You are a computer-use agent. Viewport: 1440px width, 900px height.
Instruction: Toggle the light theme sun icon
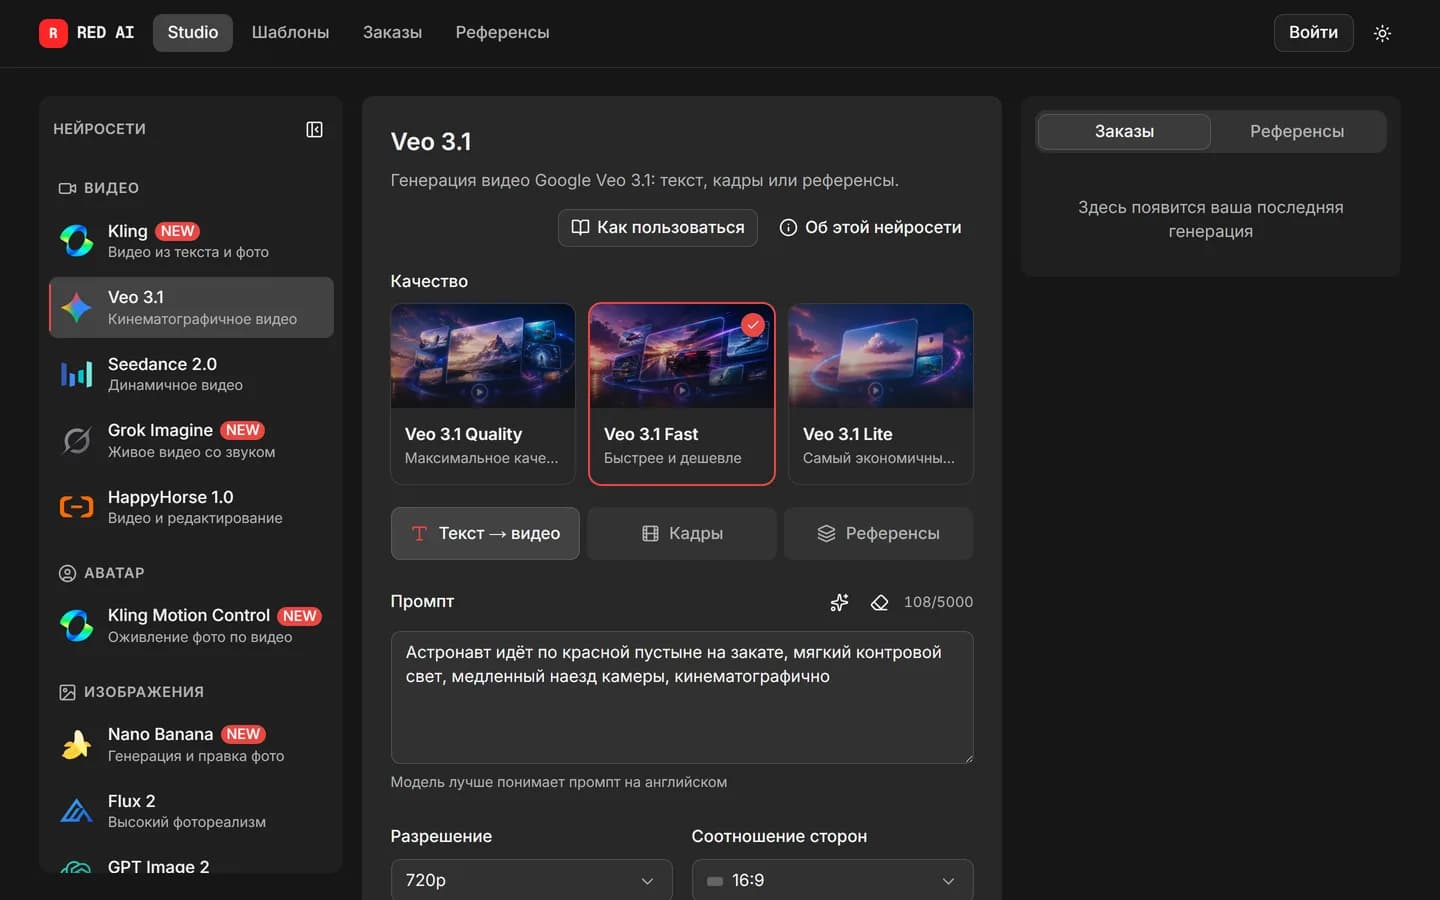[1382, 33]
